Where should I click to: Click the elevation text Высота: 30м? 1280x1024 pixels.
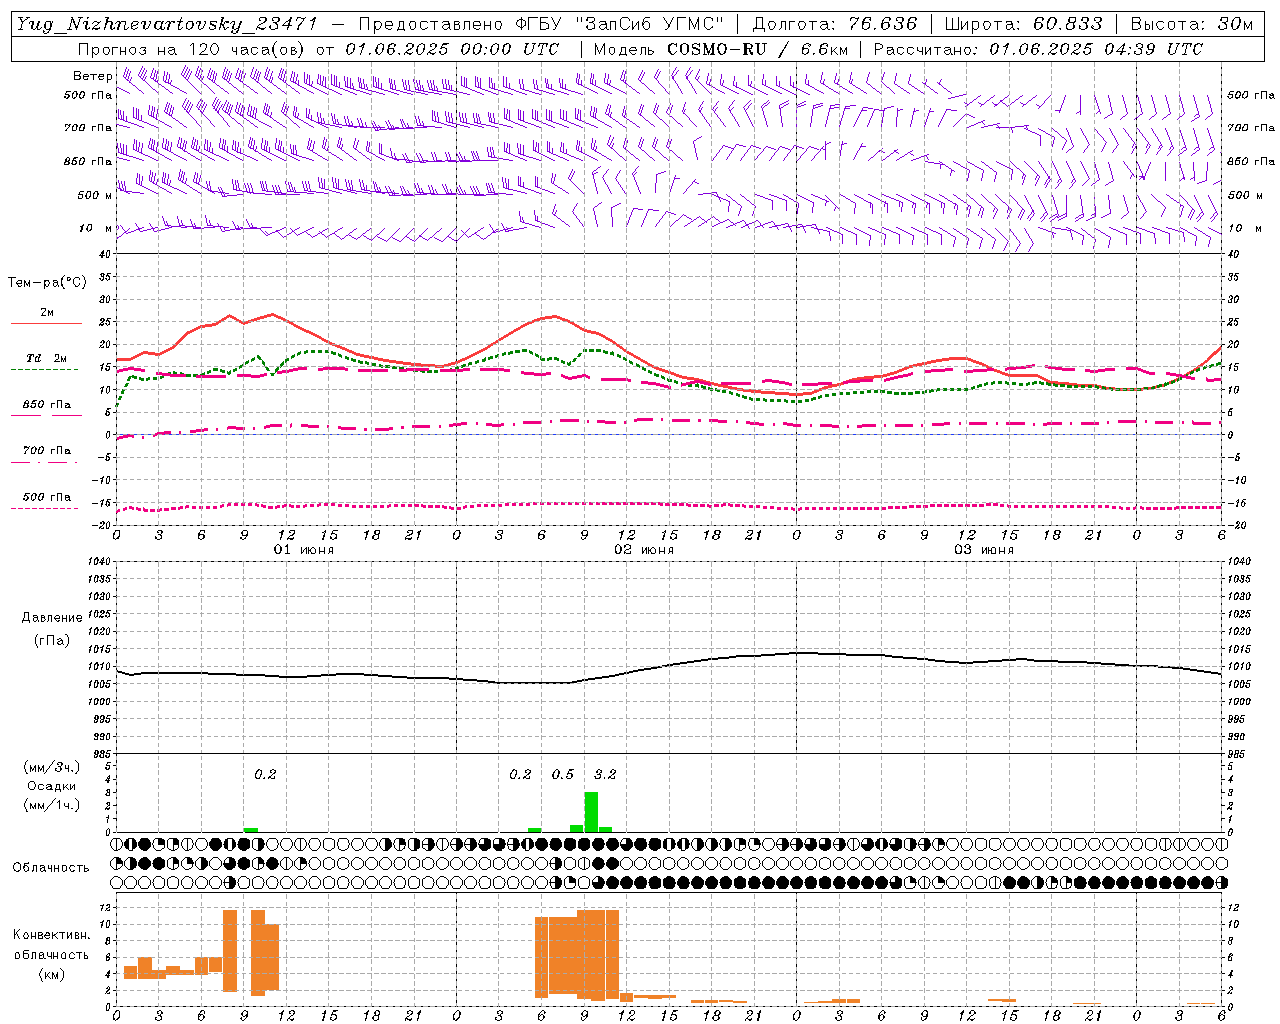(1192, 24)
